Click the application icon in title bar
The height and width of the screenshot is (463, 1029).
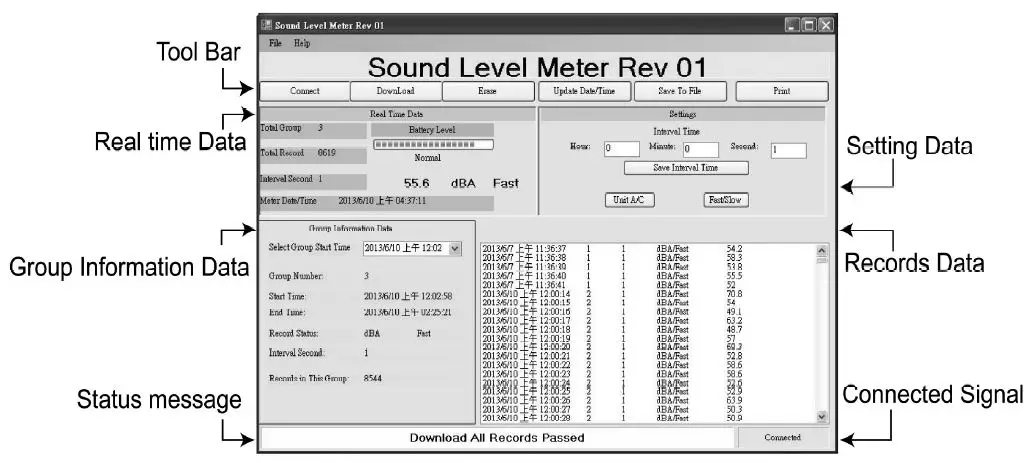coord(266,25)
